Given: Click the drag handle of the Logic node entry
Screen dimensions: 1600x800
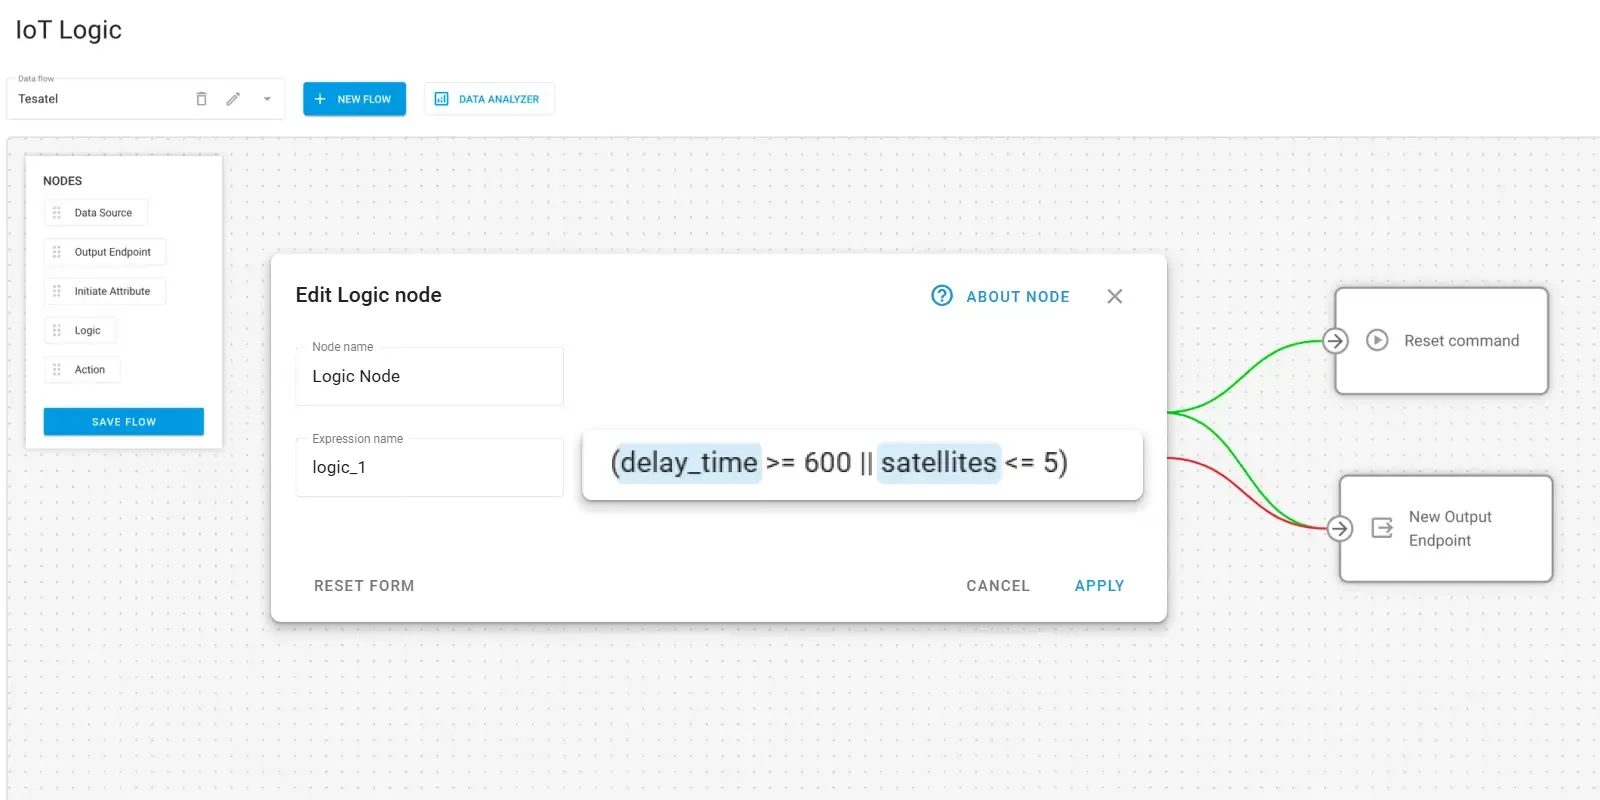Looking at the screenshot, I should click(57, 330).
